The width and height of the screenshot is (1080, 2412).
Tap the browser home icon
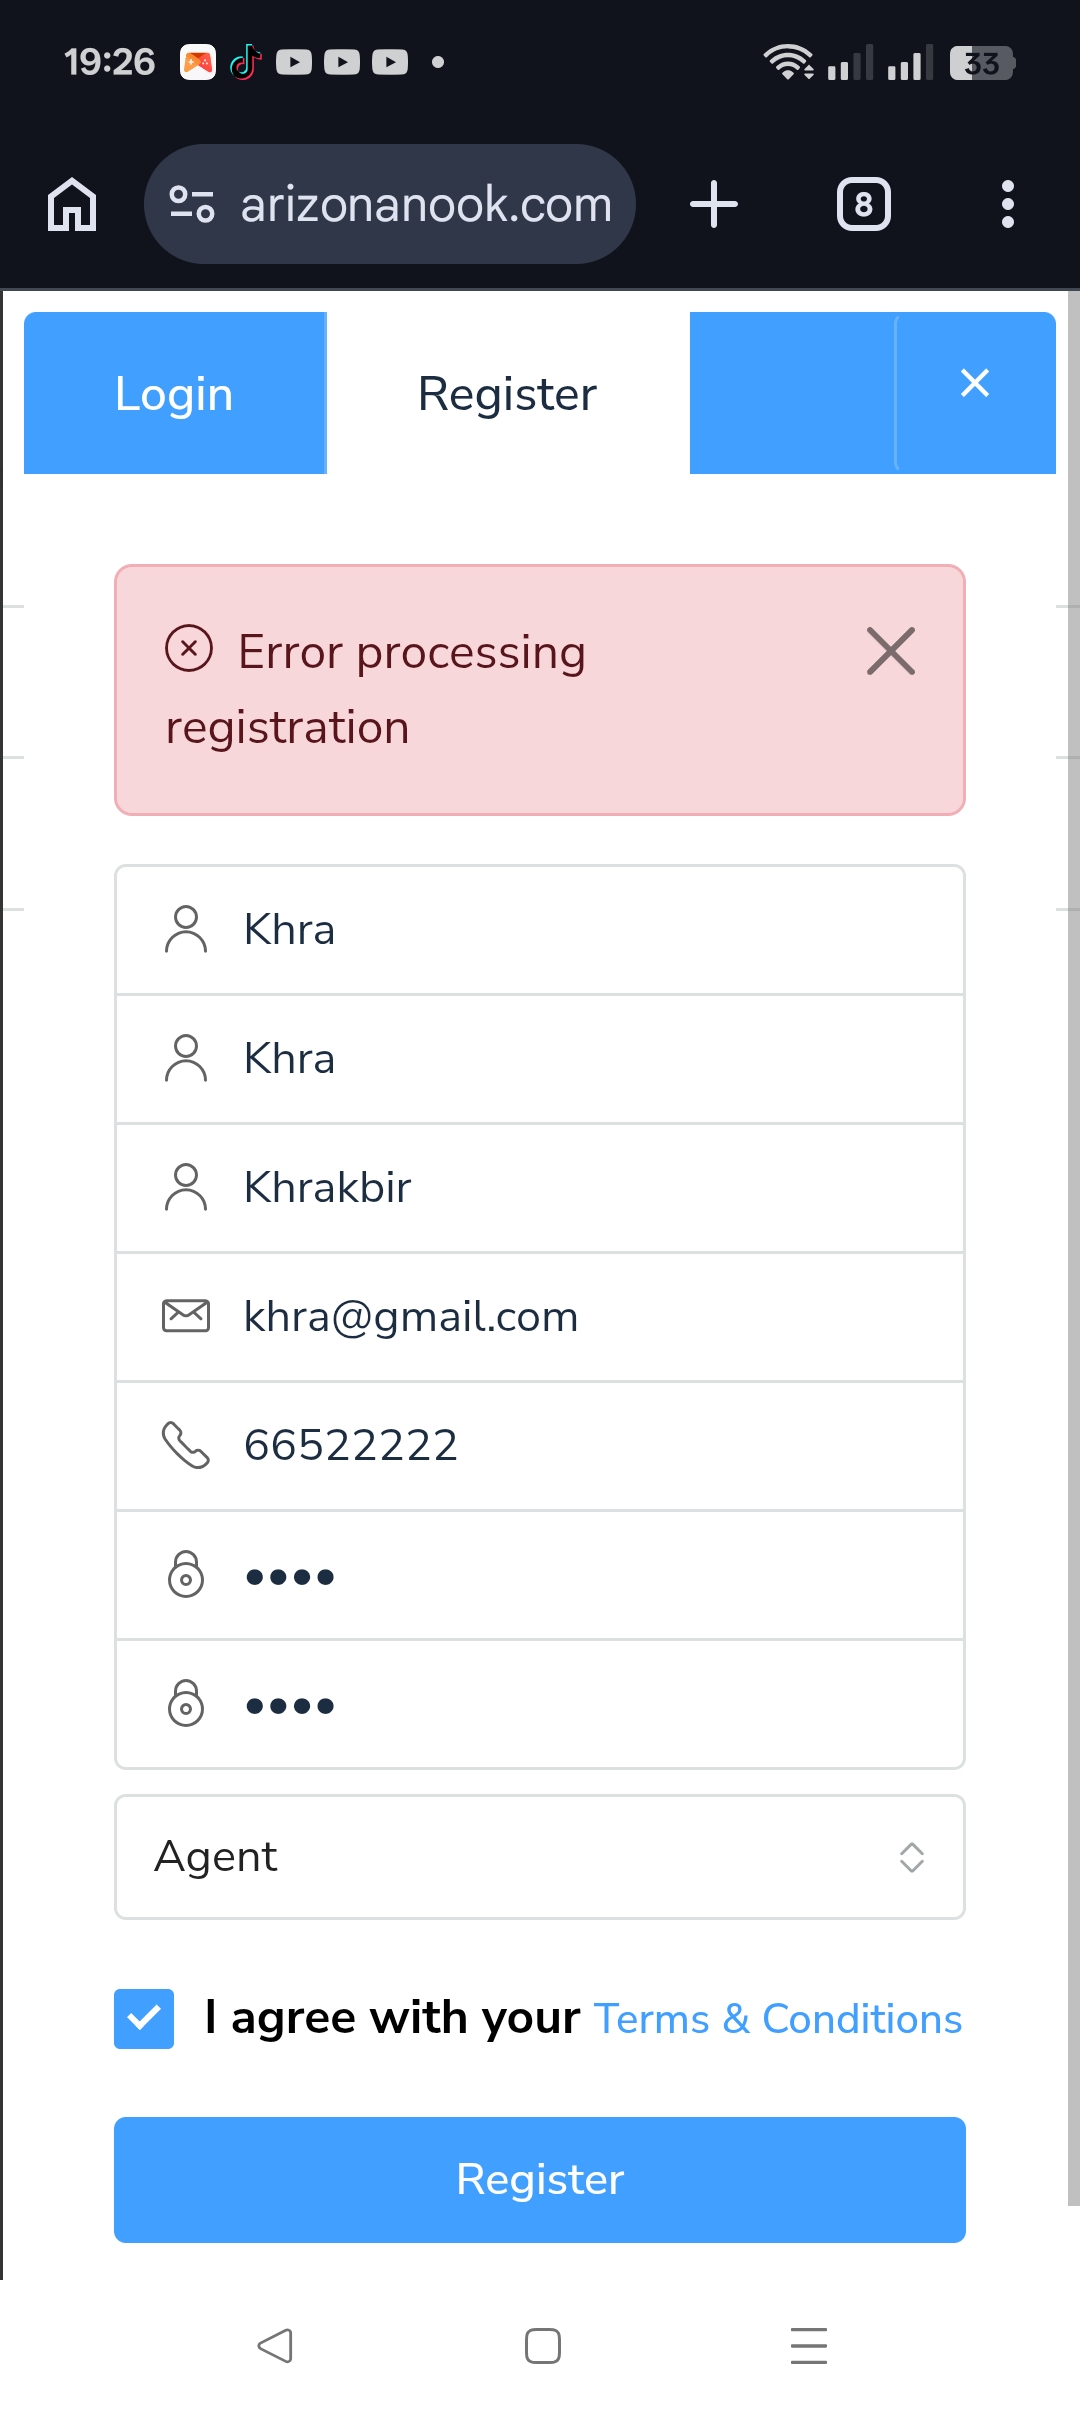(72, 204)
